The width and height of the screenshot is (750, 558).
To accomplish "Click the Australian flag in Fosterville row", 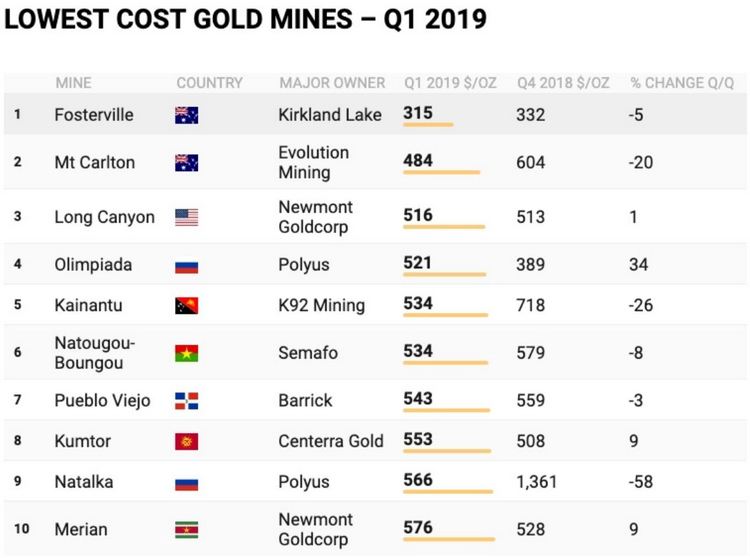I will click(187, 115).
